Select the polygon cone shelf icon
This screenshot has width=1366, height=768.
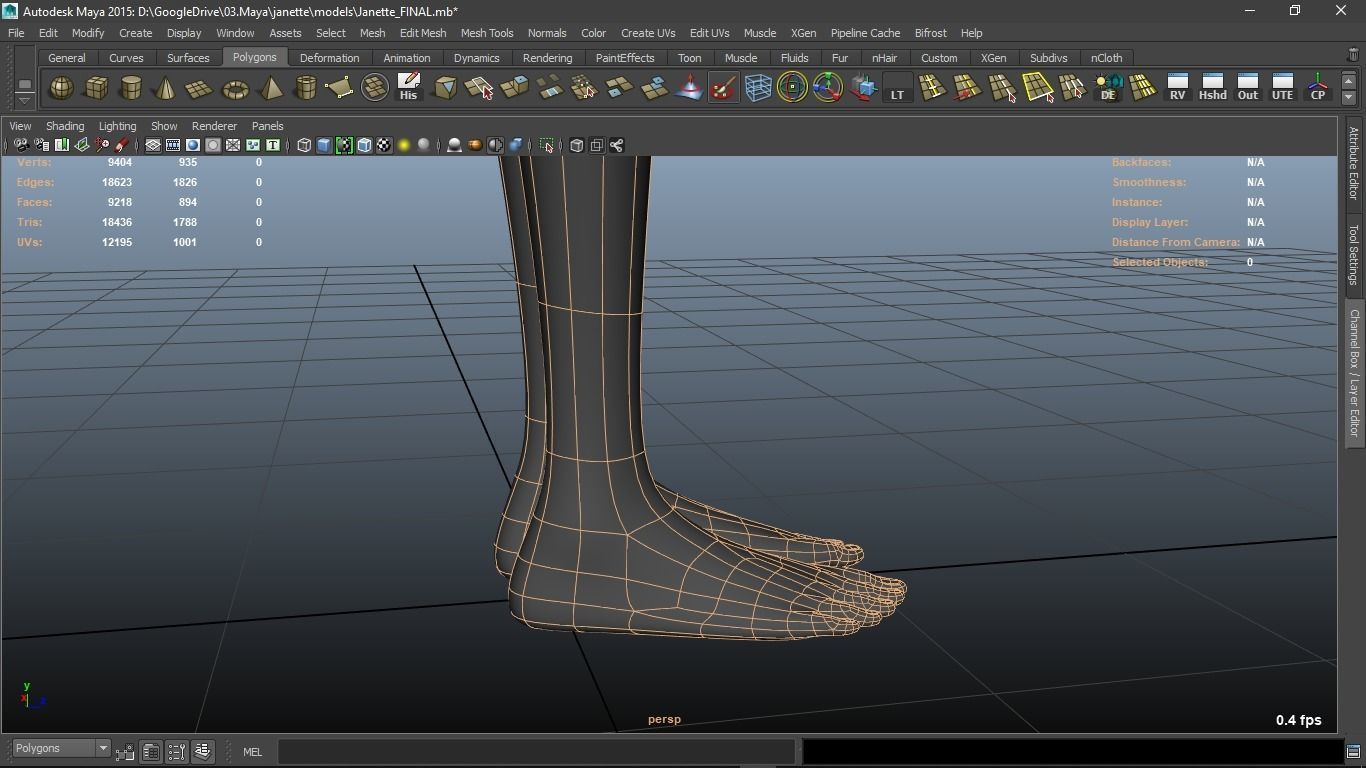165,89
